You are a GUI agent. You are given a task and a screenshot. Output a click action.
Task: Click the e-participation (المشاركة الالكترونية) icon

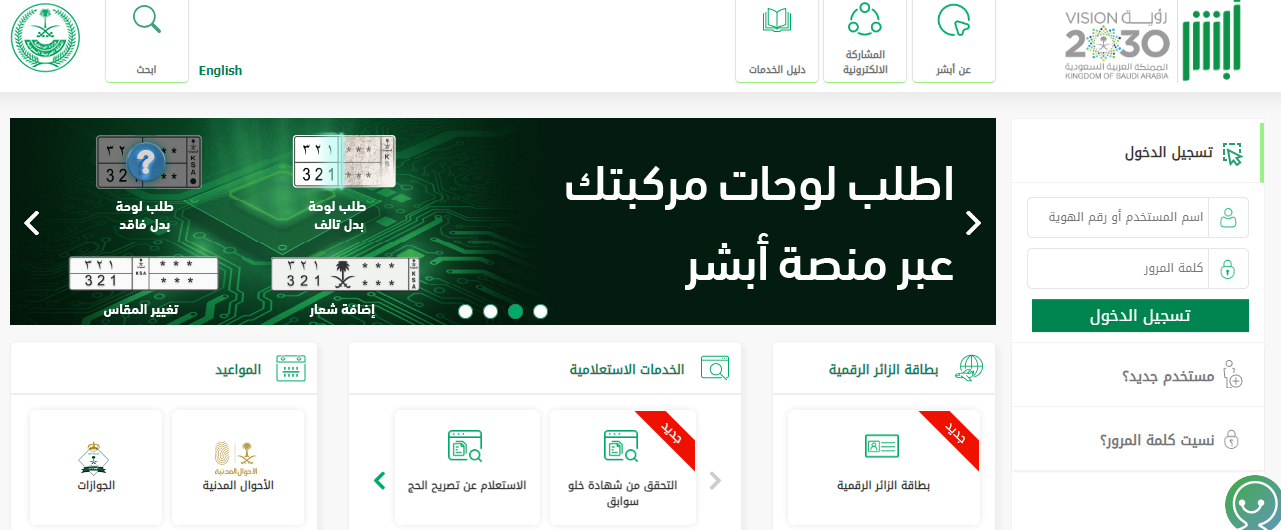pos(865,19)
